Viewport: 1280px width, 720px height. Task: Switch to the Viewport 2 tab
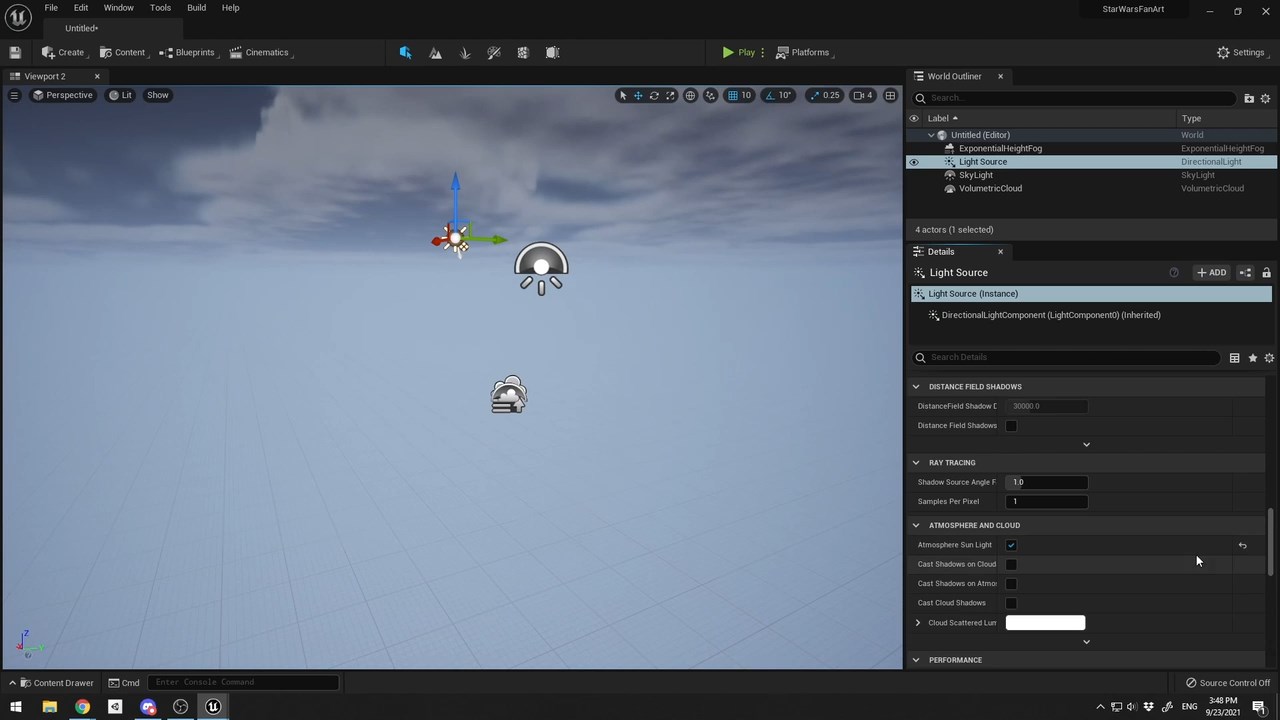point(44,76)
